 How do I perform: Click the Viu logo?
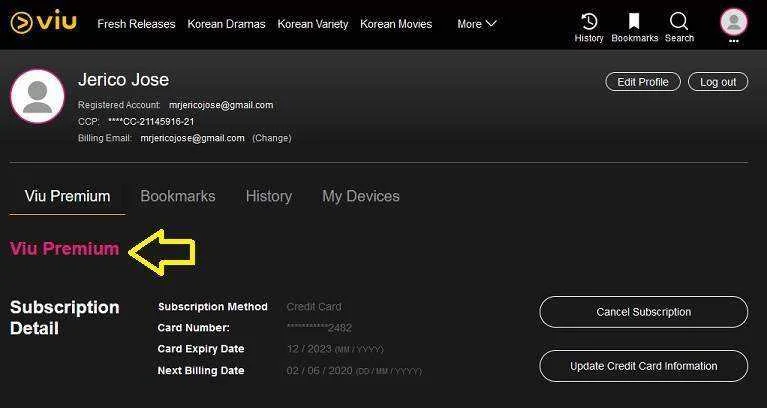(43, 22)
